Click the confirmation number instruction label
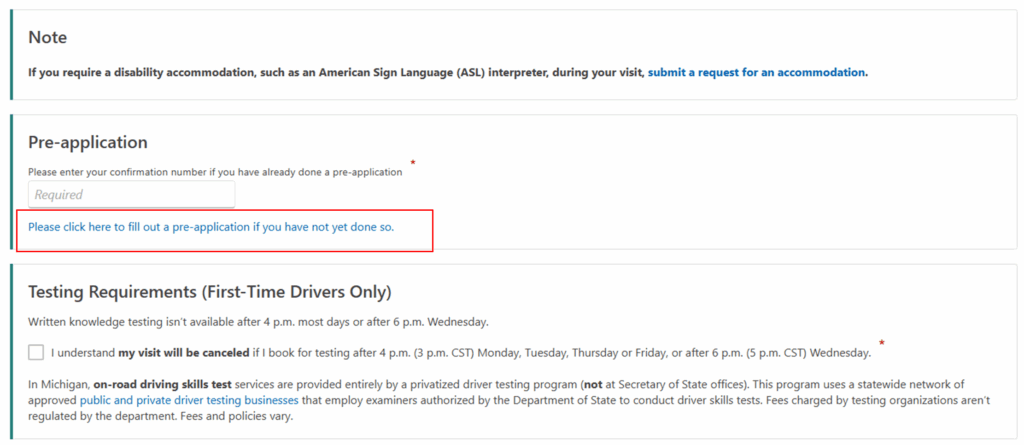The image size is (1024, 445). click(215, 172)
